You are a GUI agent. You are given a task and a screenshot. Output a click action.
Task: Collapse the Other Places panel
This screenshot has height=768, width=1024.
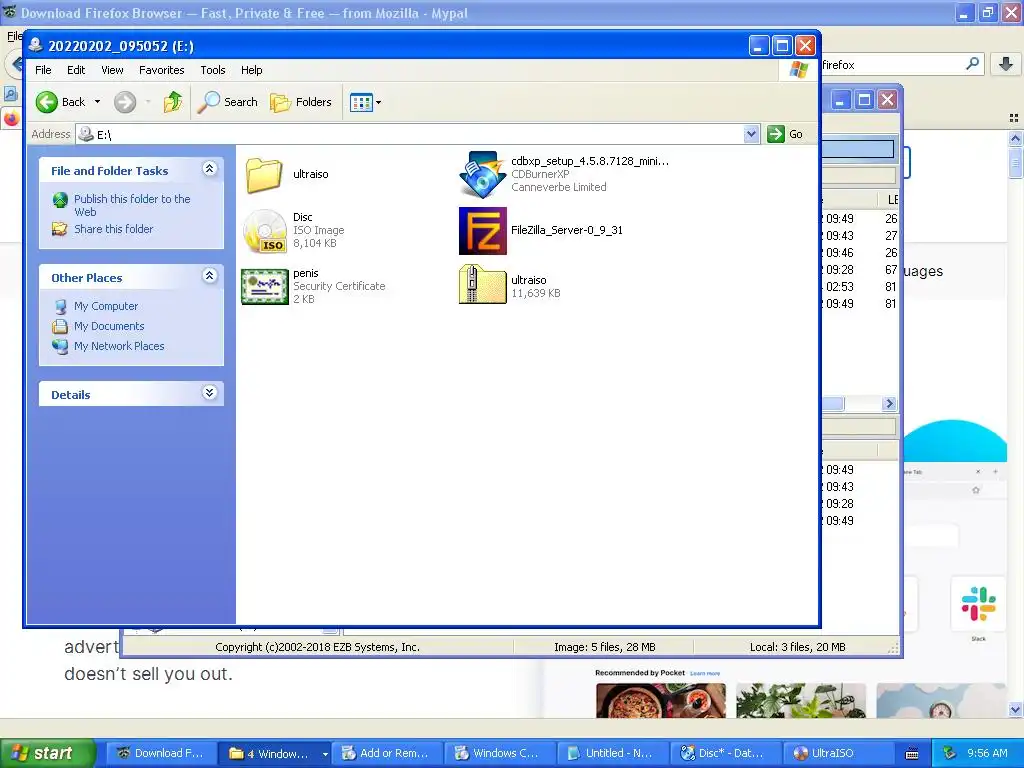209,276
